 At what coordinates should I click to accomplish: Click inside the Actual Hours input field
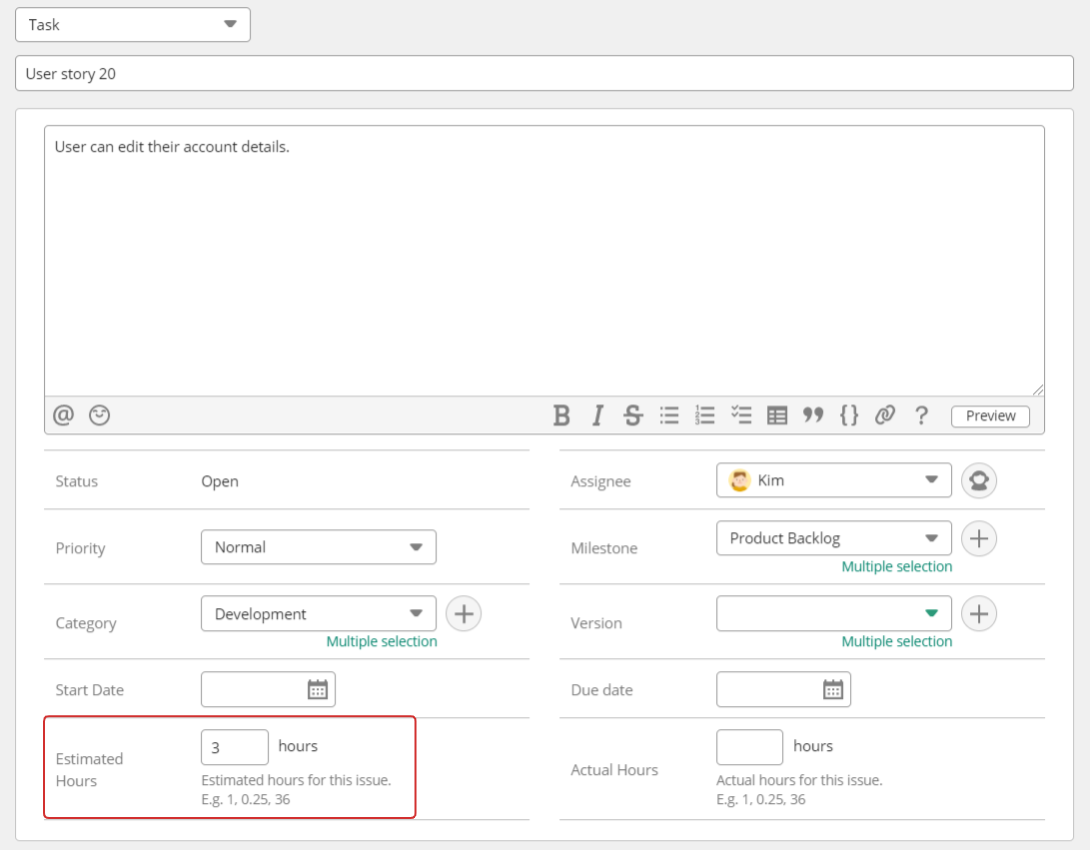click(x=749, y=746)
